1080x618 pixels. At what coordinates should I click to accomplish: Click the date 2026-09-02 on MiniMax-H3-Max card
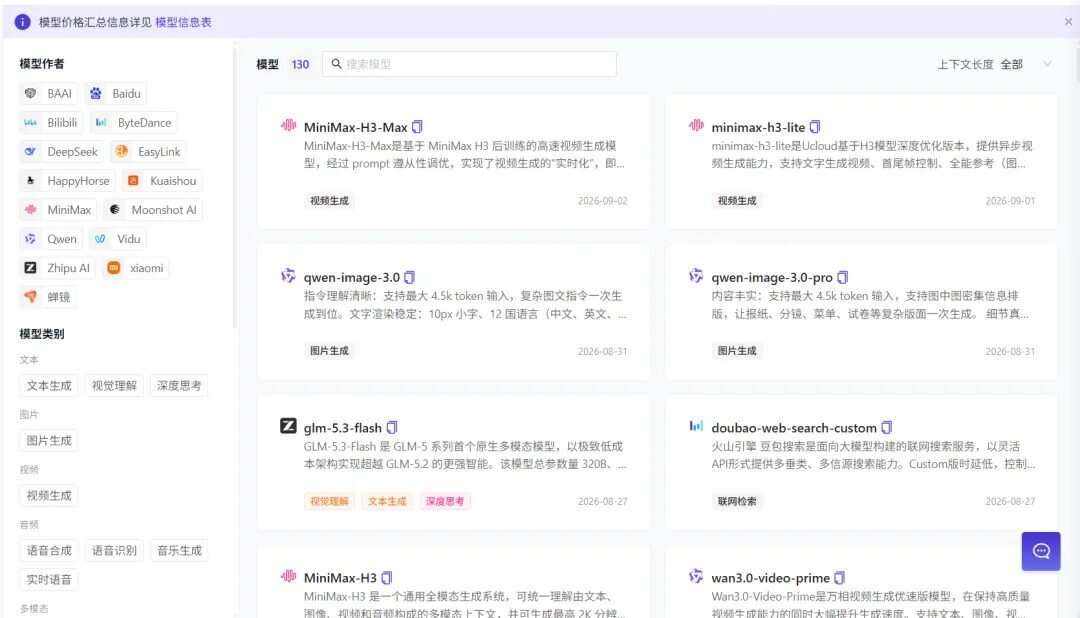point(603,201)
